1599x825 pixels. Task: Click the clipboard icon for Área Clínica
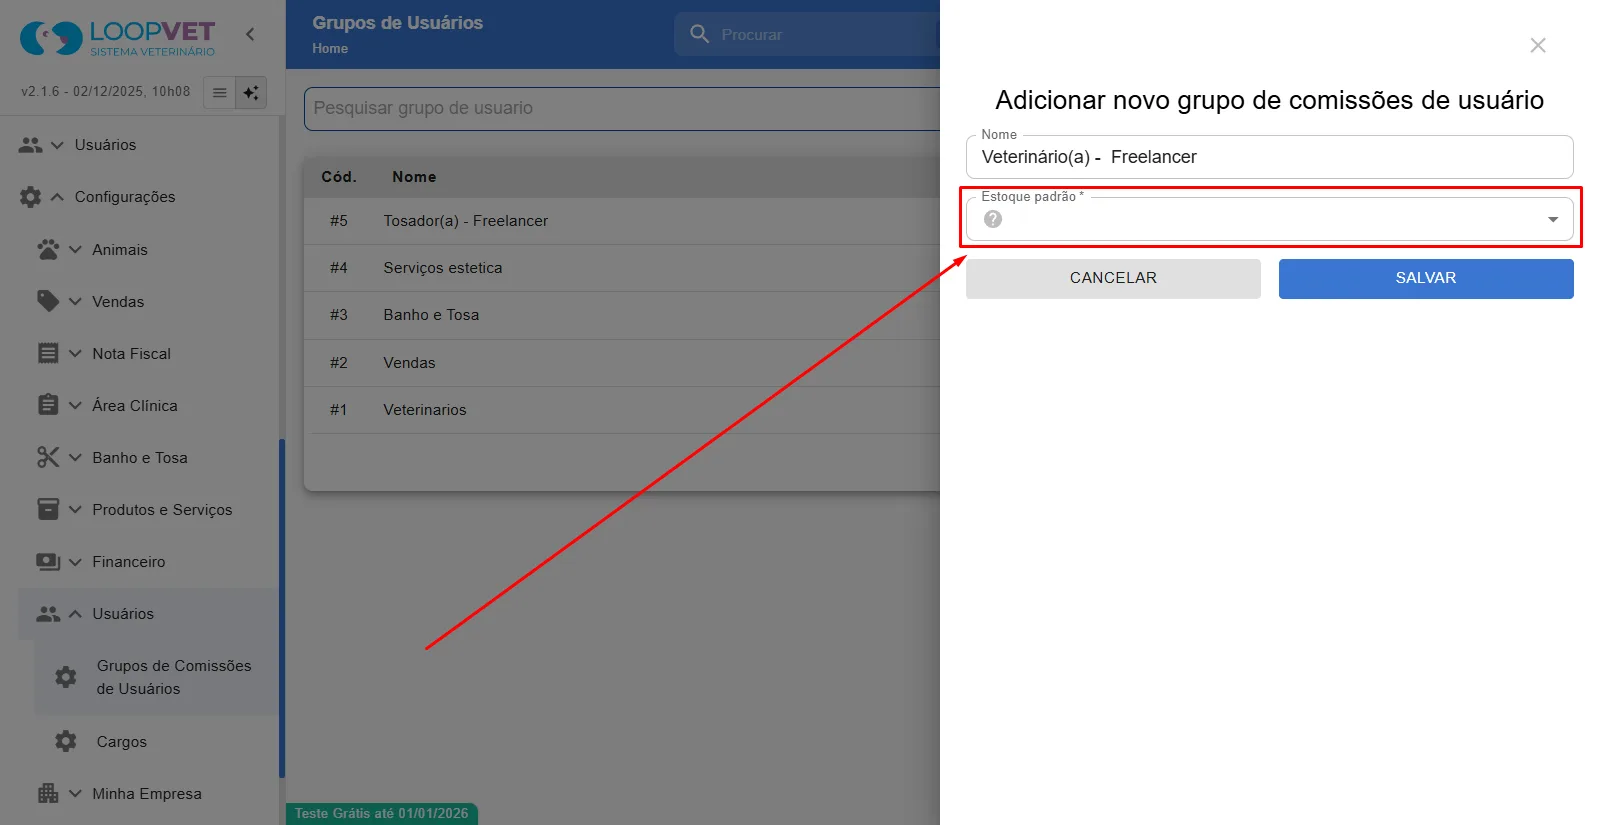[48, 405]
